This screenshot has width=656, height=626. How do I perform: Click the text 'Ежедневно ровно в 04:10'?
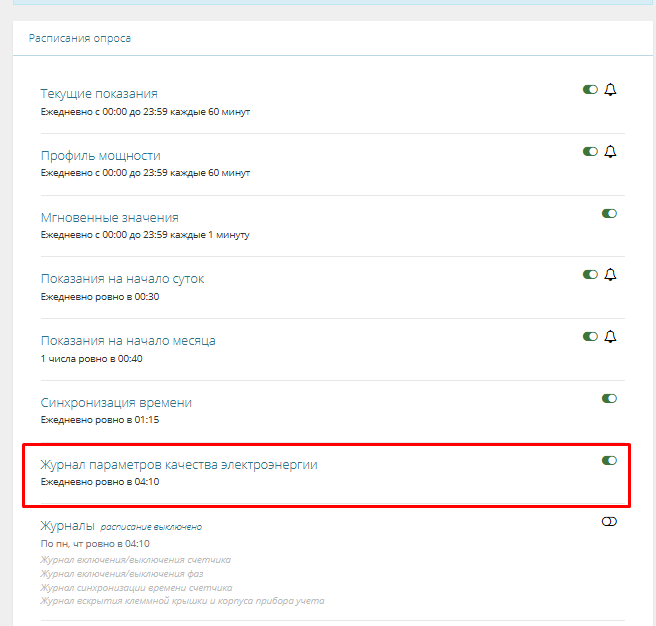[x=100, y=482]
